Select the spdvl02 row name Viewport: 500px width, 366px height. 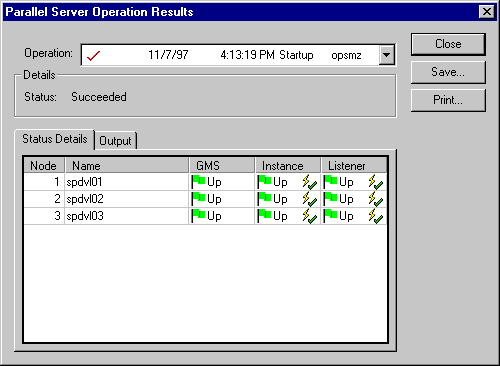[85, 199]
